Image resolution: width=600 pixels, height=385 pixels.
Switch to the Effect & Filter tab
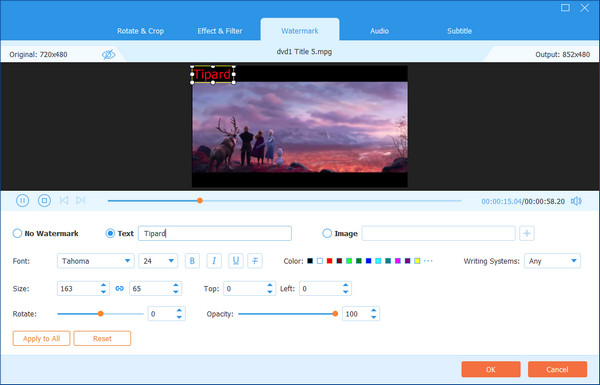pyautogui.click(x=220, y=31)
